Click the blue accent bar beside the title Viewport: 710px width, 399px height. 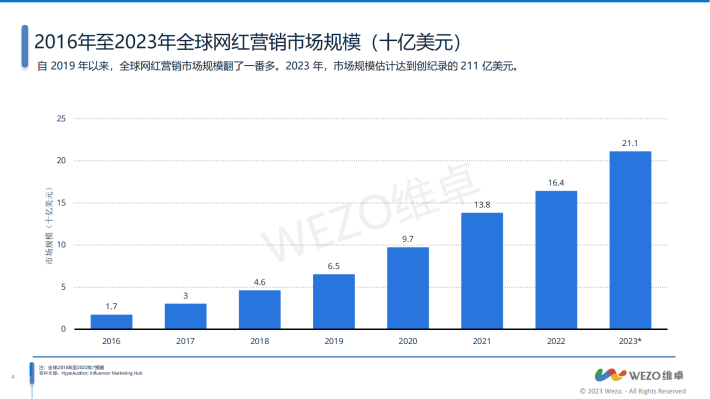pyautogui.click(x=25, y=47)
